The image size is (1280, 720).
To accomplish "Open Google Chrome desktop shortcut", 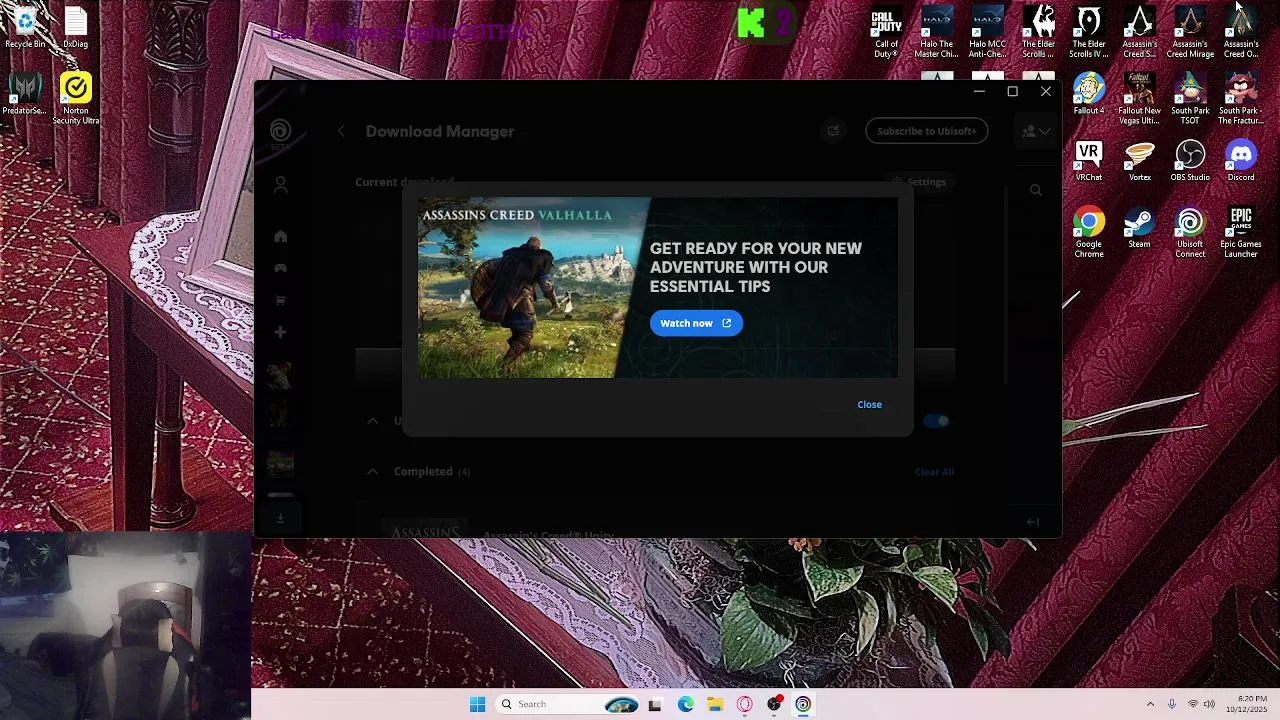I will point(1089,233).
